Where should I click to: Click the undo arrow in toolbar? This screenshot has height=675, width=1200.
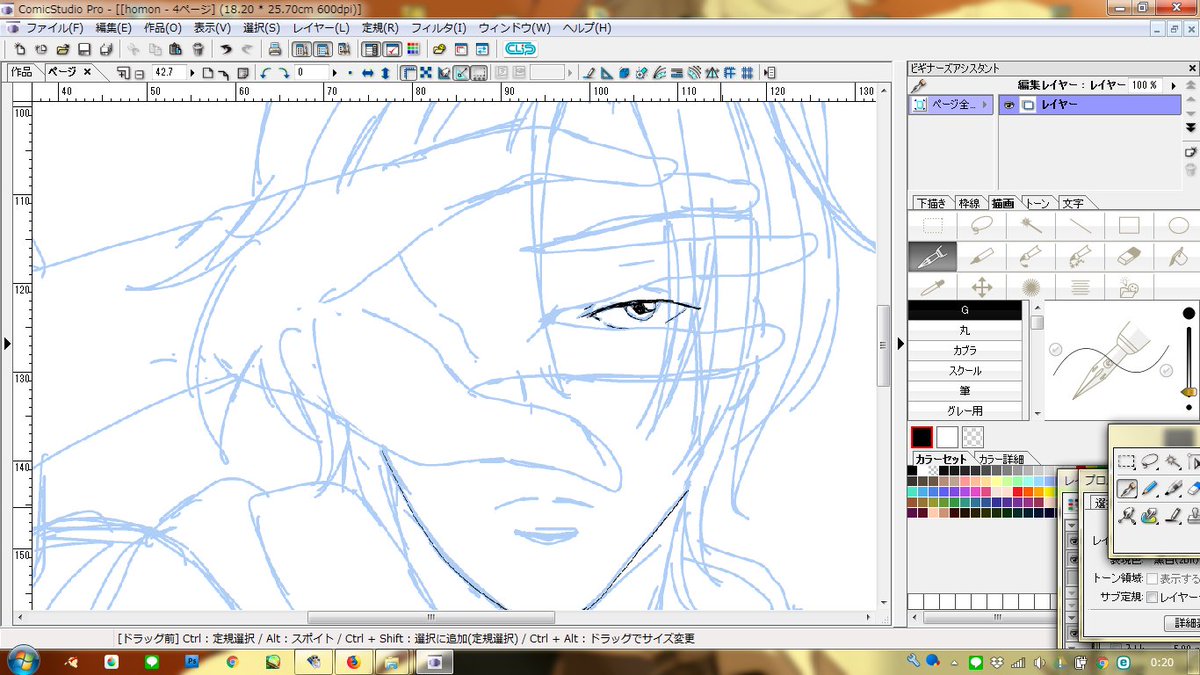click(x=226, y=48)
